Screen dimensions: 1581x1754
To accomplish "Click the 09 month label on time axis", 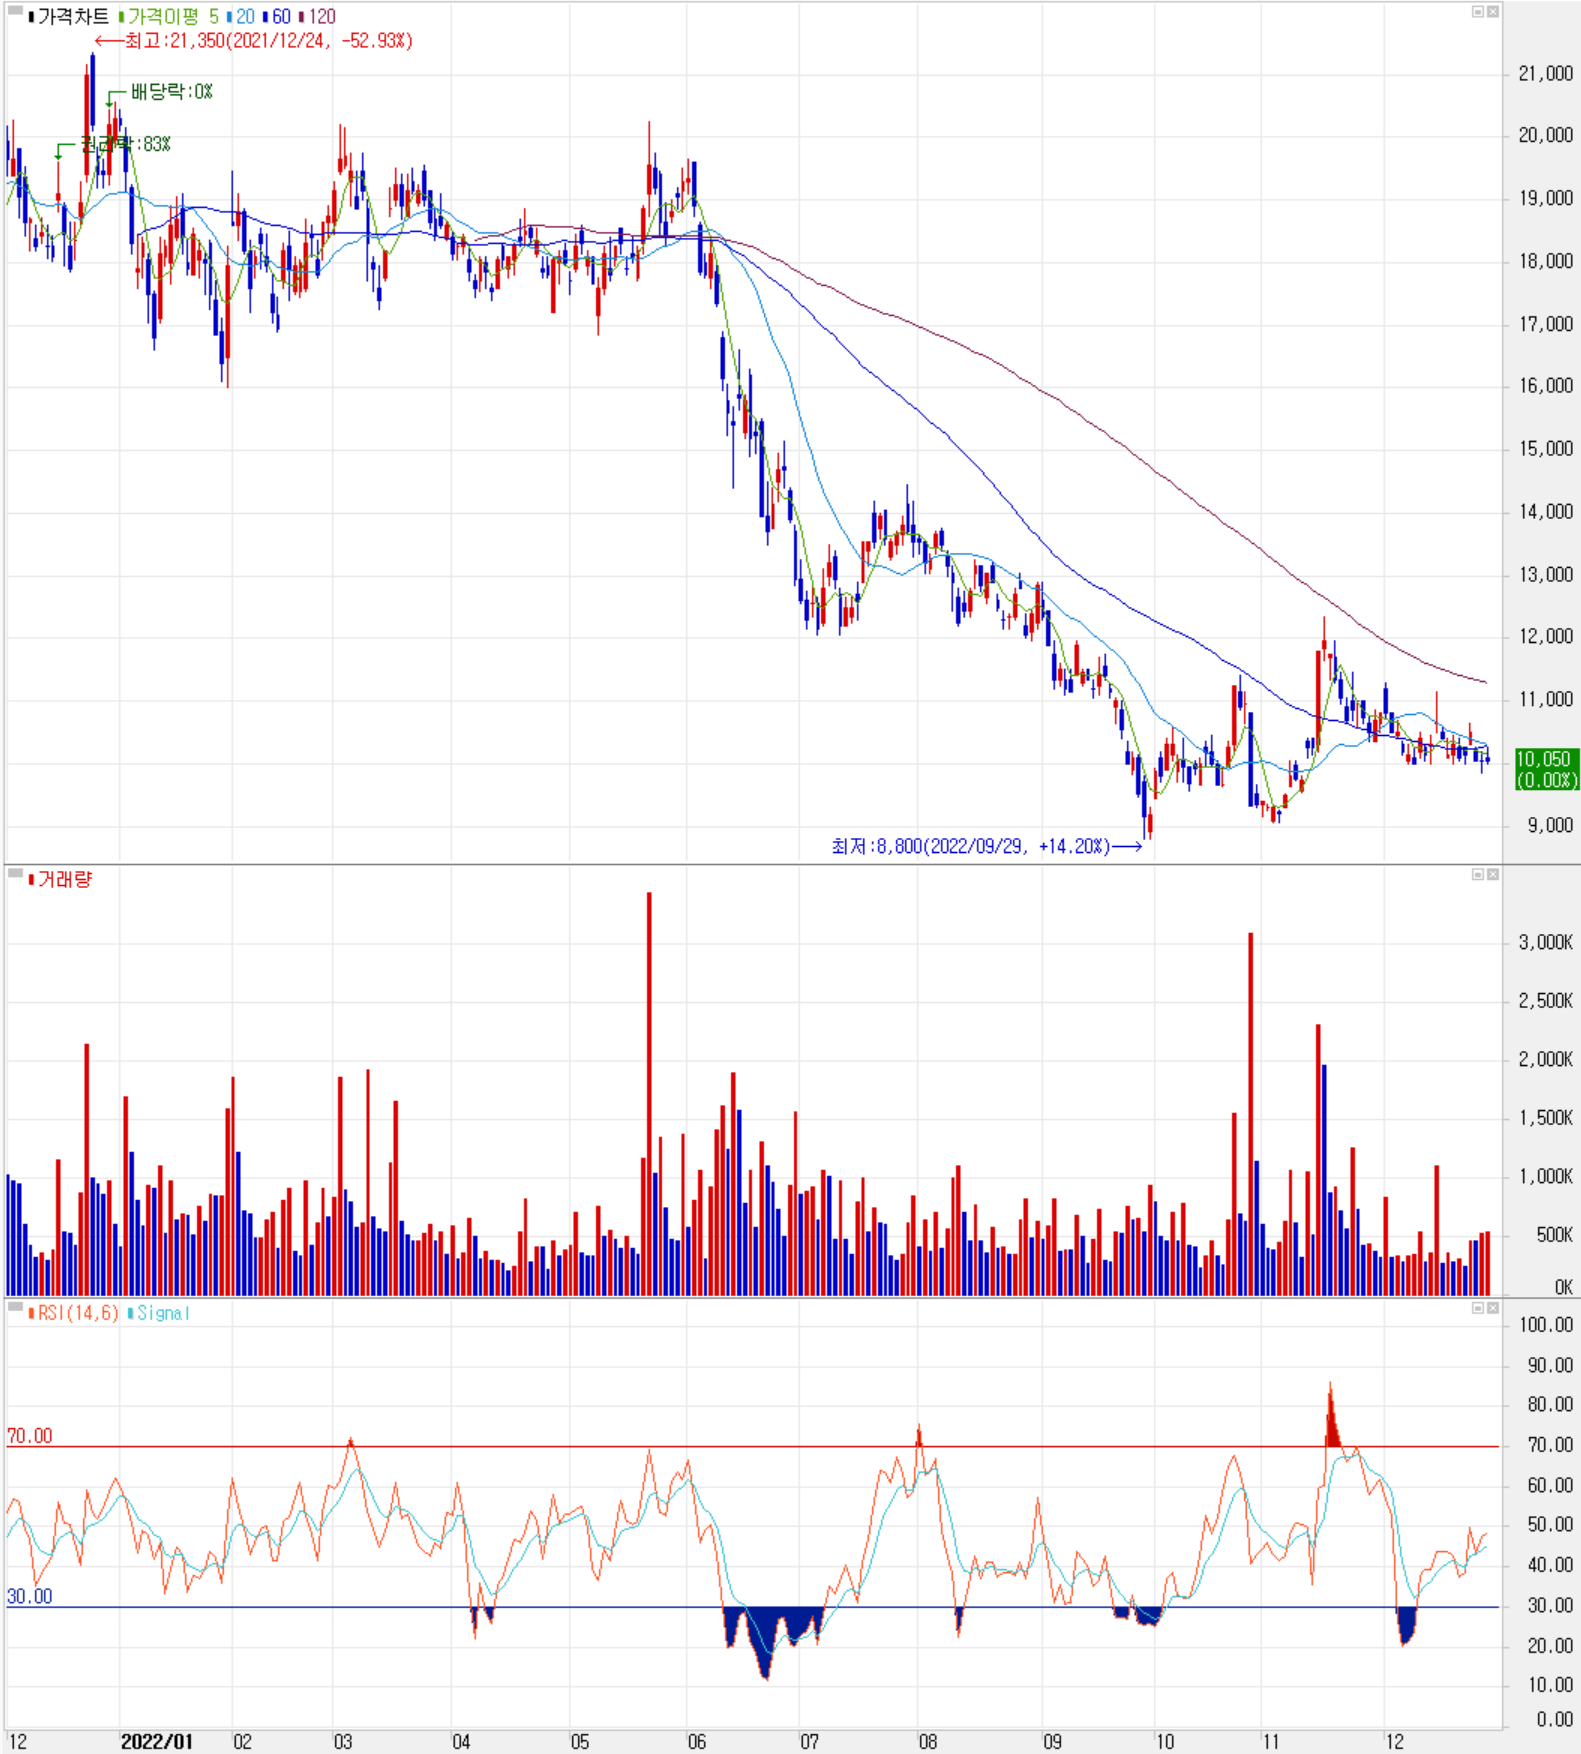I will pos(1052,1741).
